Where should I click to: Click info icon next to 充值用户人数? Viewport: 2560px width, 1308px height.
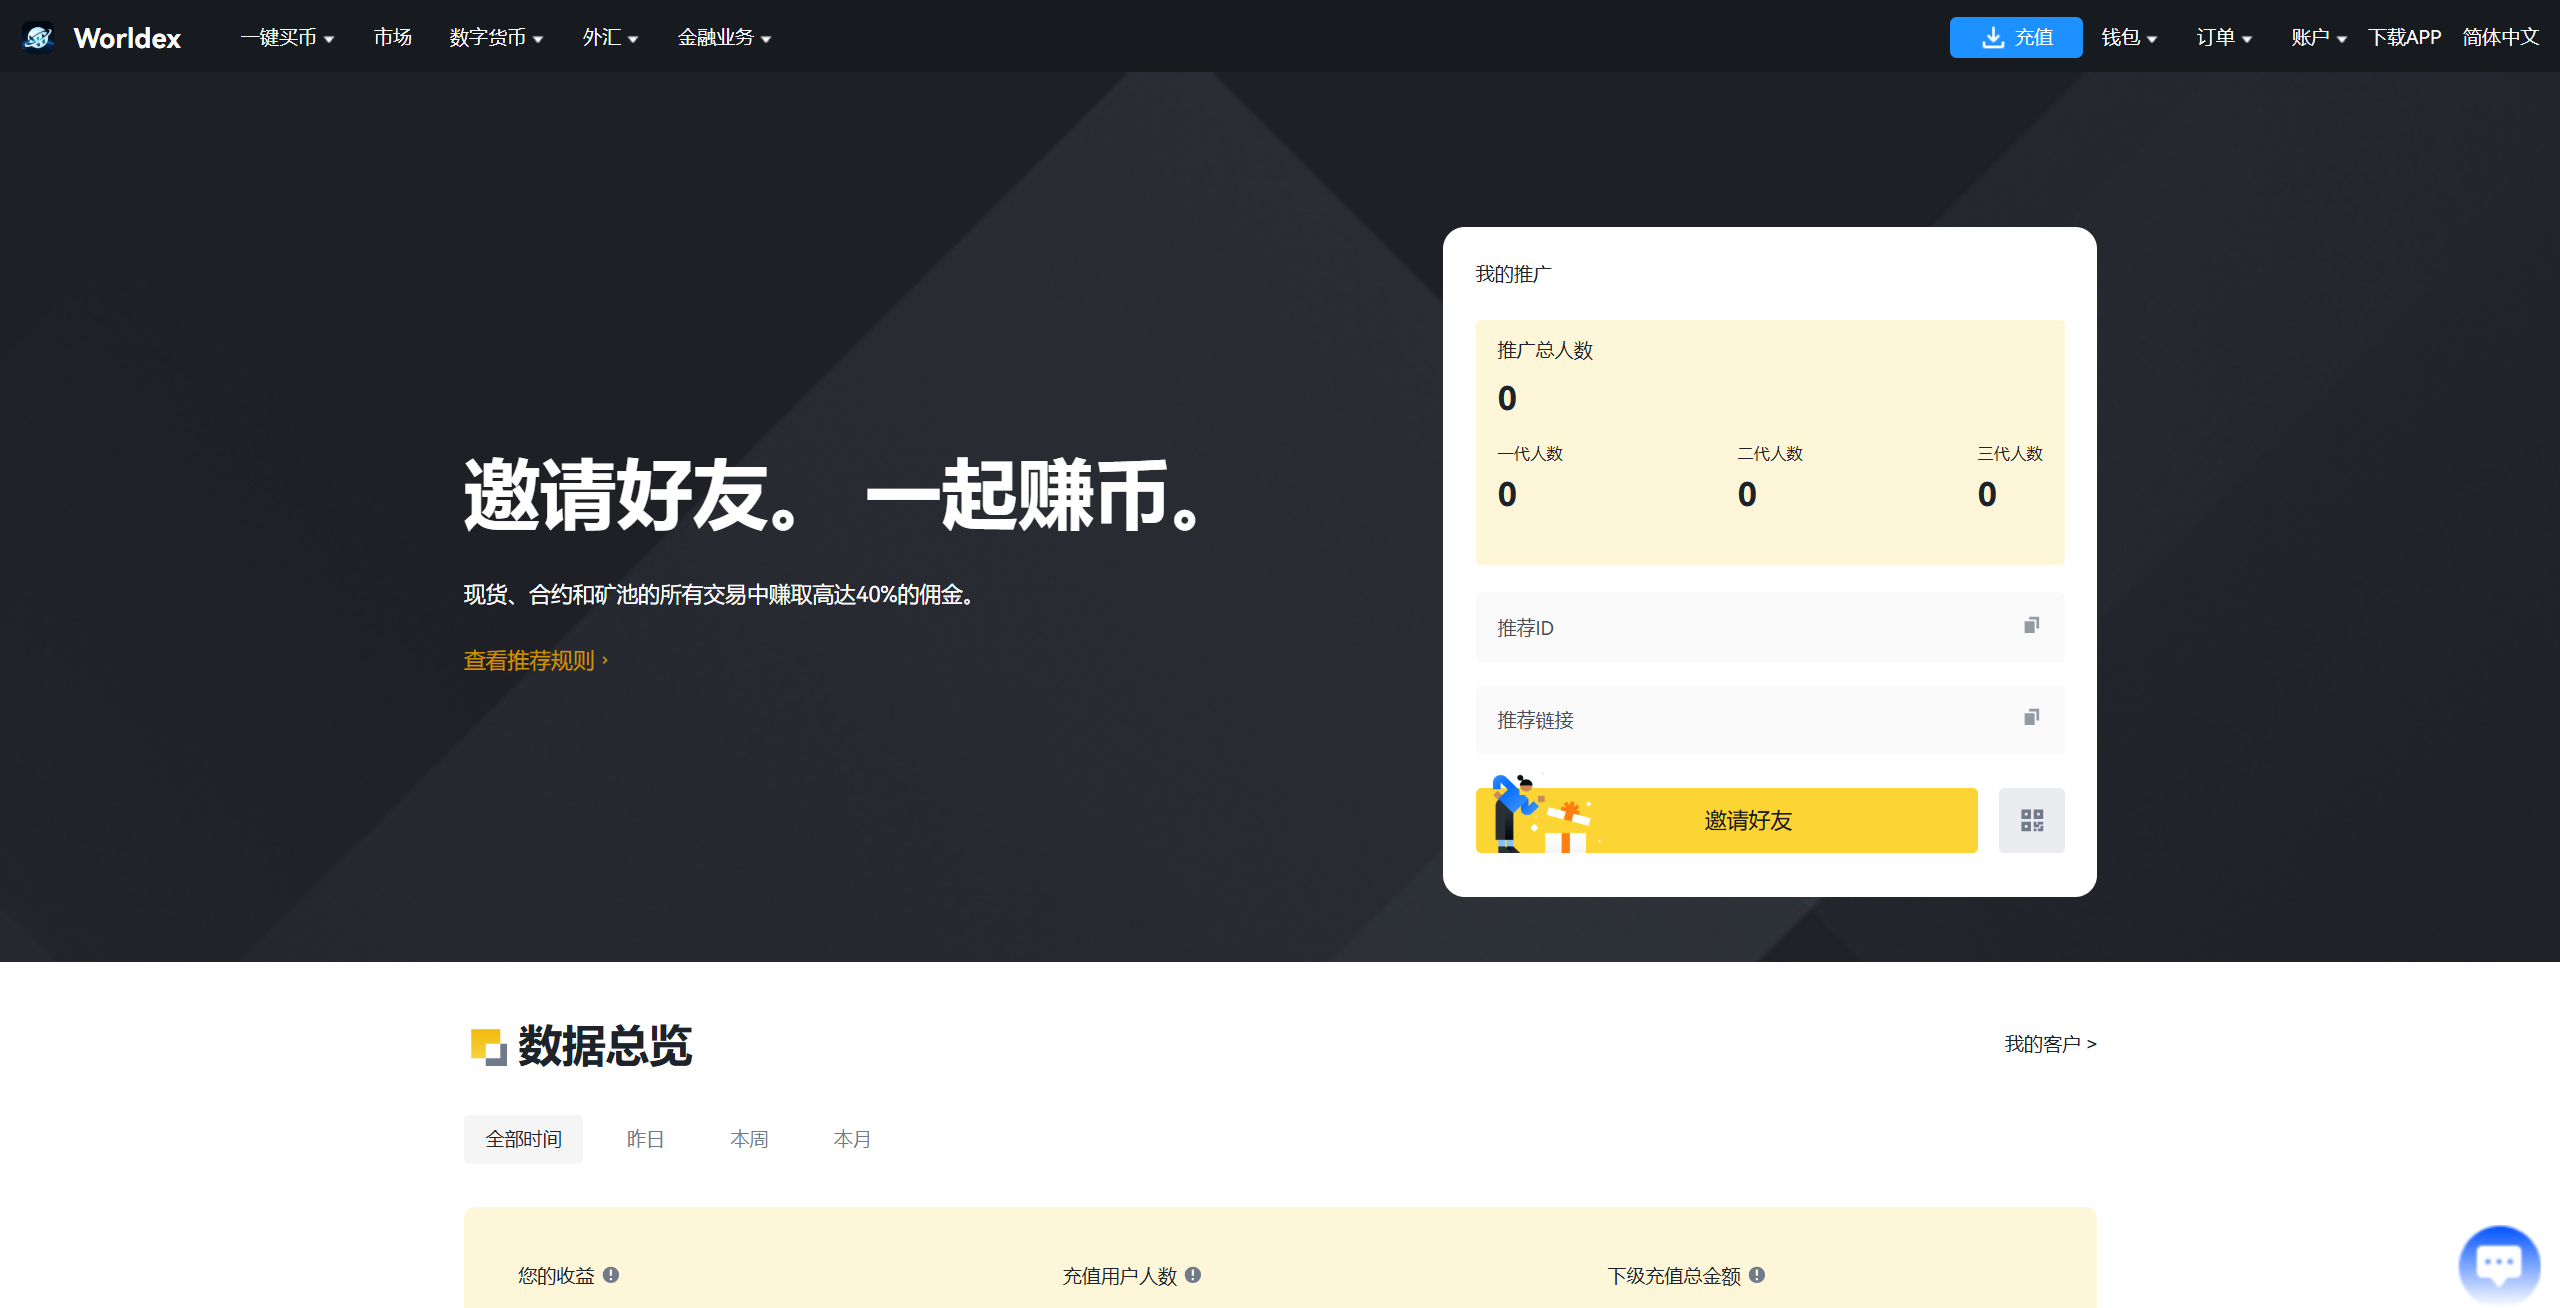pos(1193,1275)
